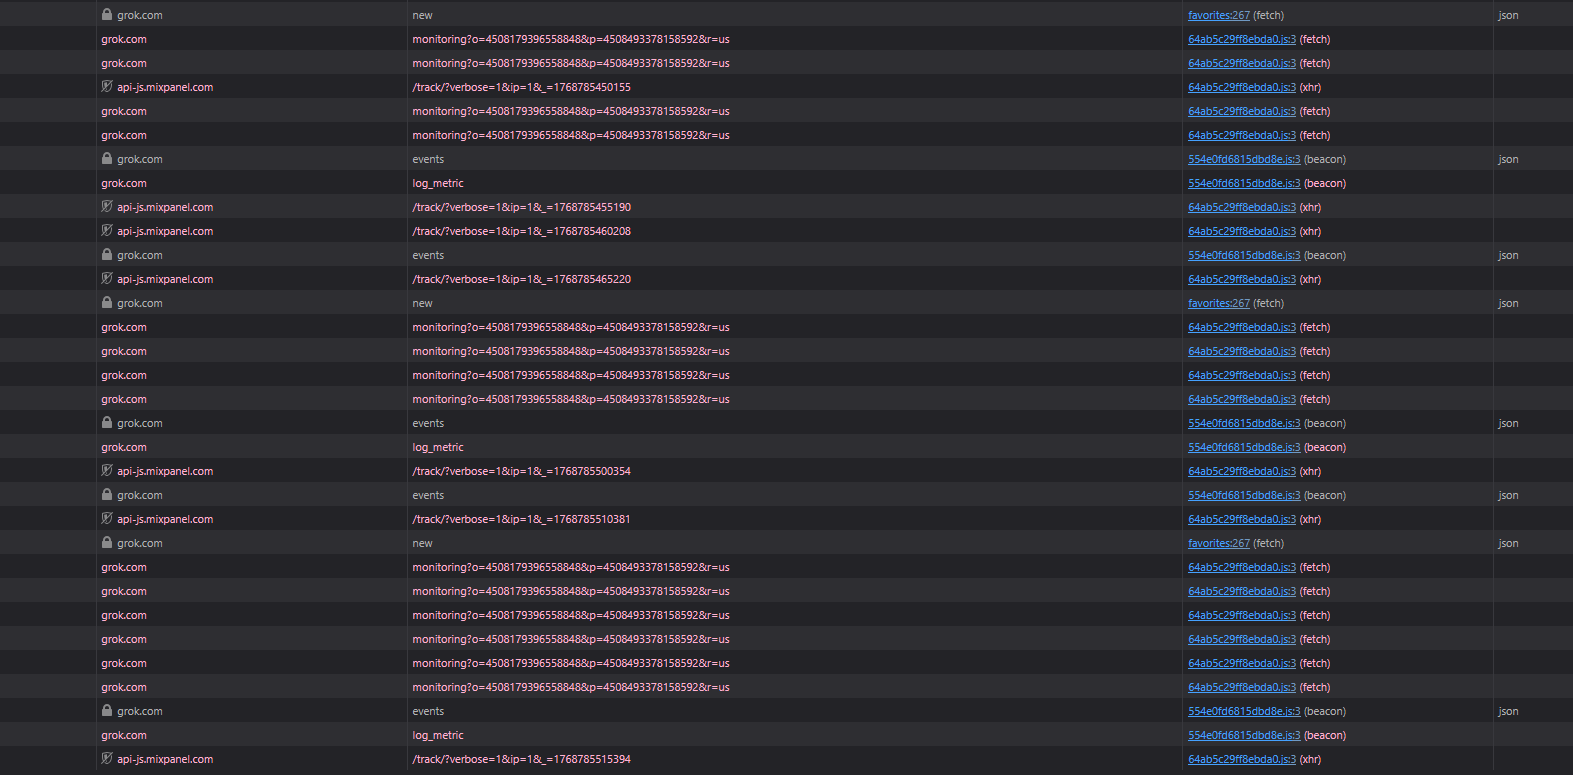The image size is (1573, 775).
Task: Open beacon script link on bottommost log_metric row
Action: coord(1244,735)
